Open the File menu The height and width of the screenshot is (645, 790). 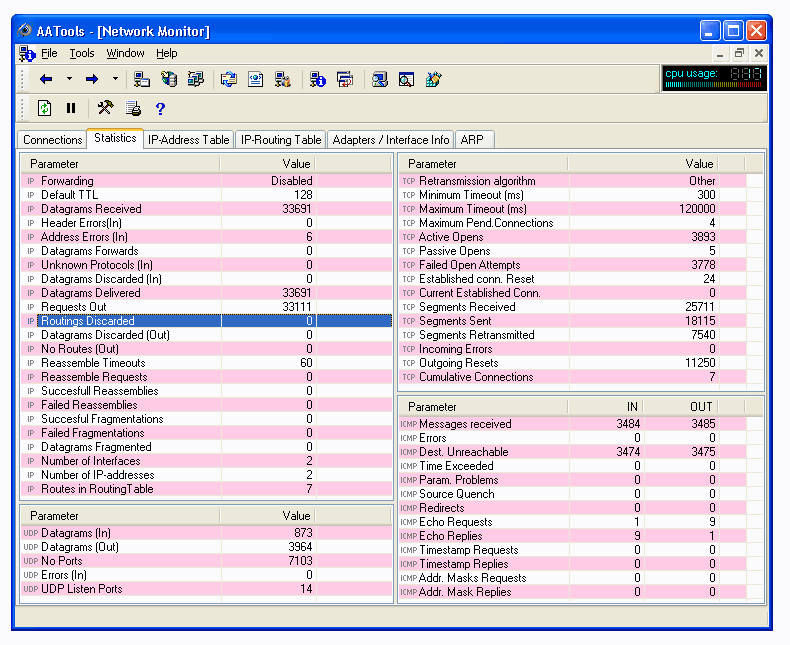[x=49, y=53]
